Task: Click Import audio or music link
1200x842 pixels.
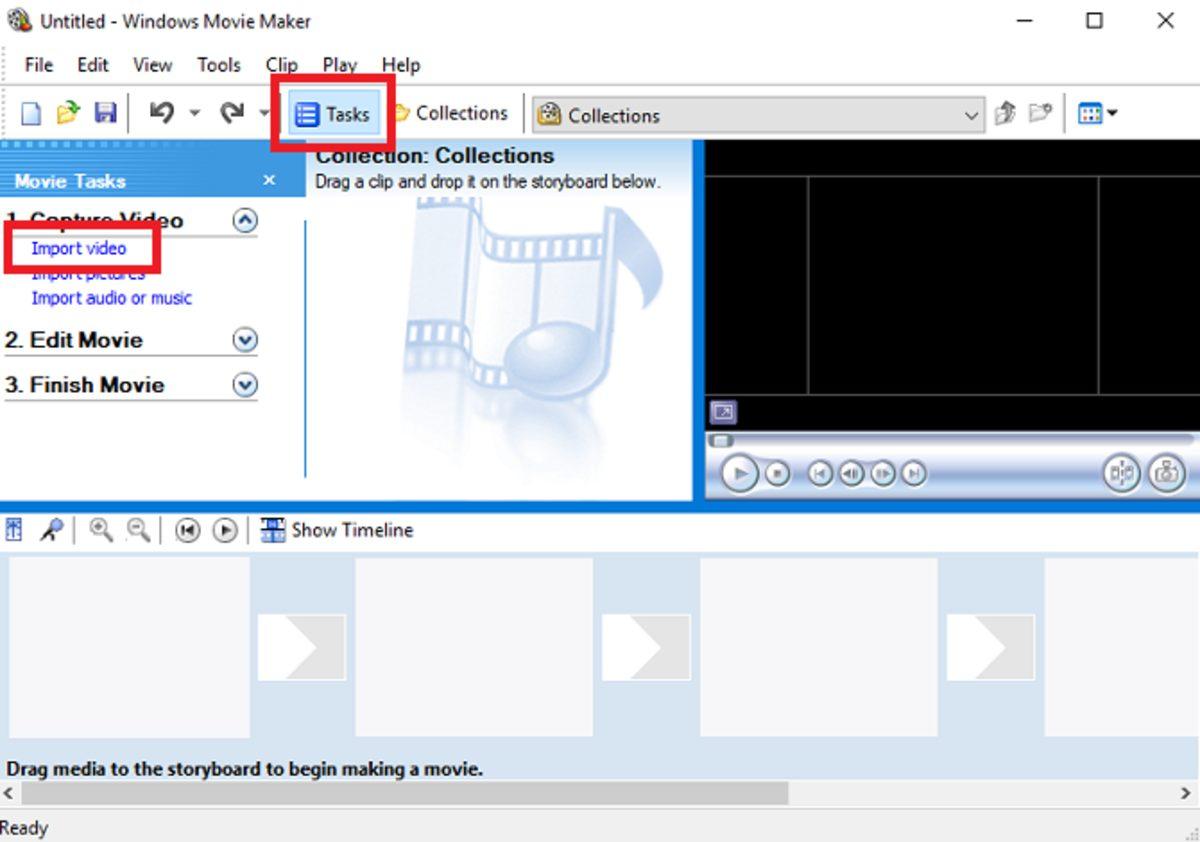Action: coord(111,298)
